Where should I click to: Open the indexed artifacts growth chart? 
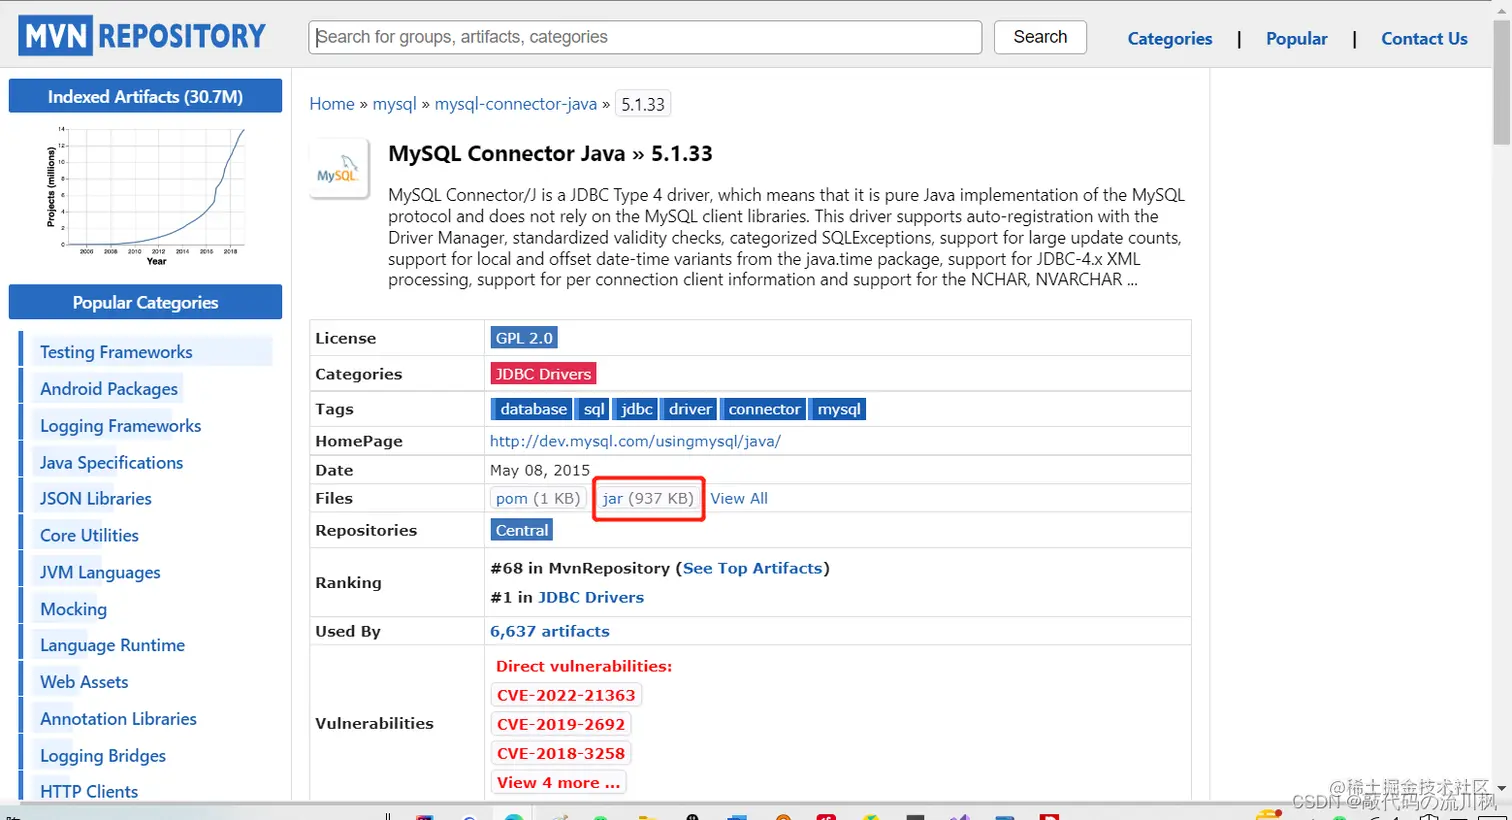pyautogui.click(x=145, y=195)
